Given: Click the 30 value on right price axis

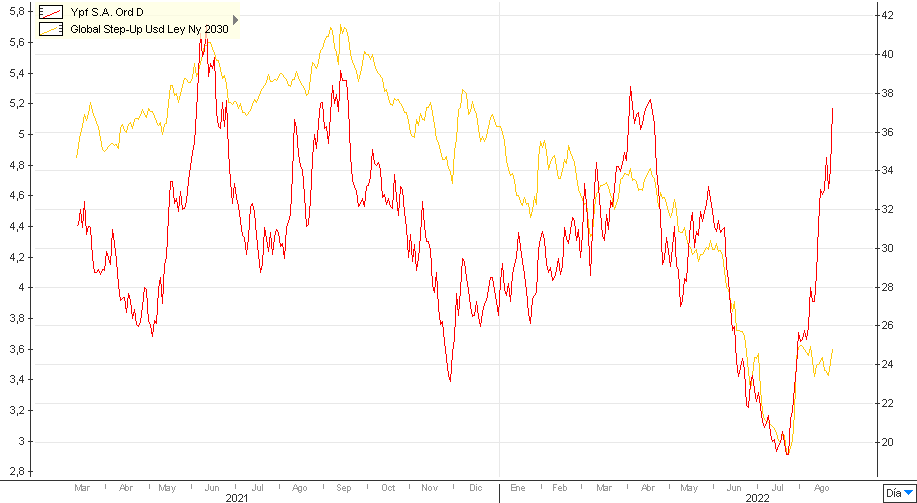Looking at the screenshot, I should tap(885, 248).
